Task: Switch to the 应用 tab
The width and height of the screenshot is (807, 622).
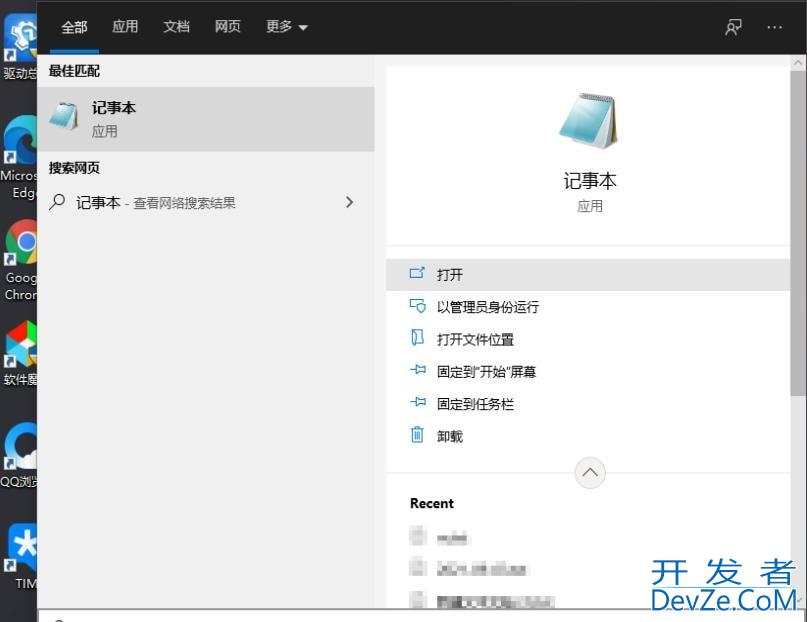Action: click(125, 27)
